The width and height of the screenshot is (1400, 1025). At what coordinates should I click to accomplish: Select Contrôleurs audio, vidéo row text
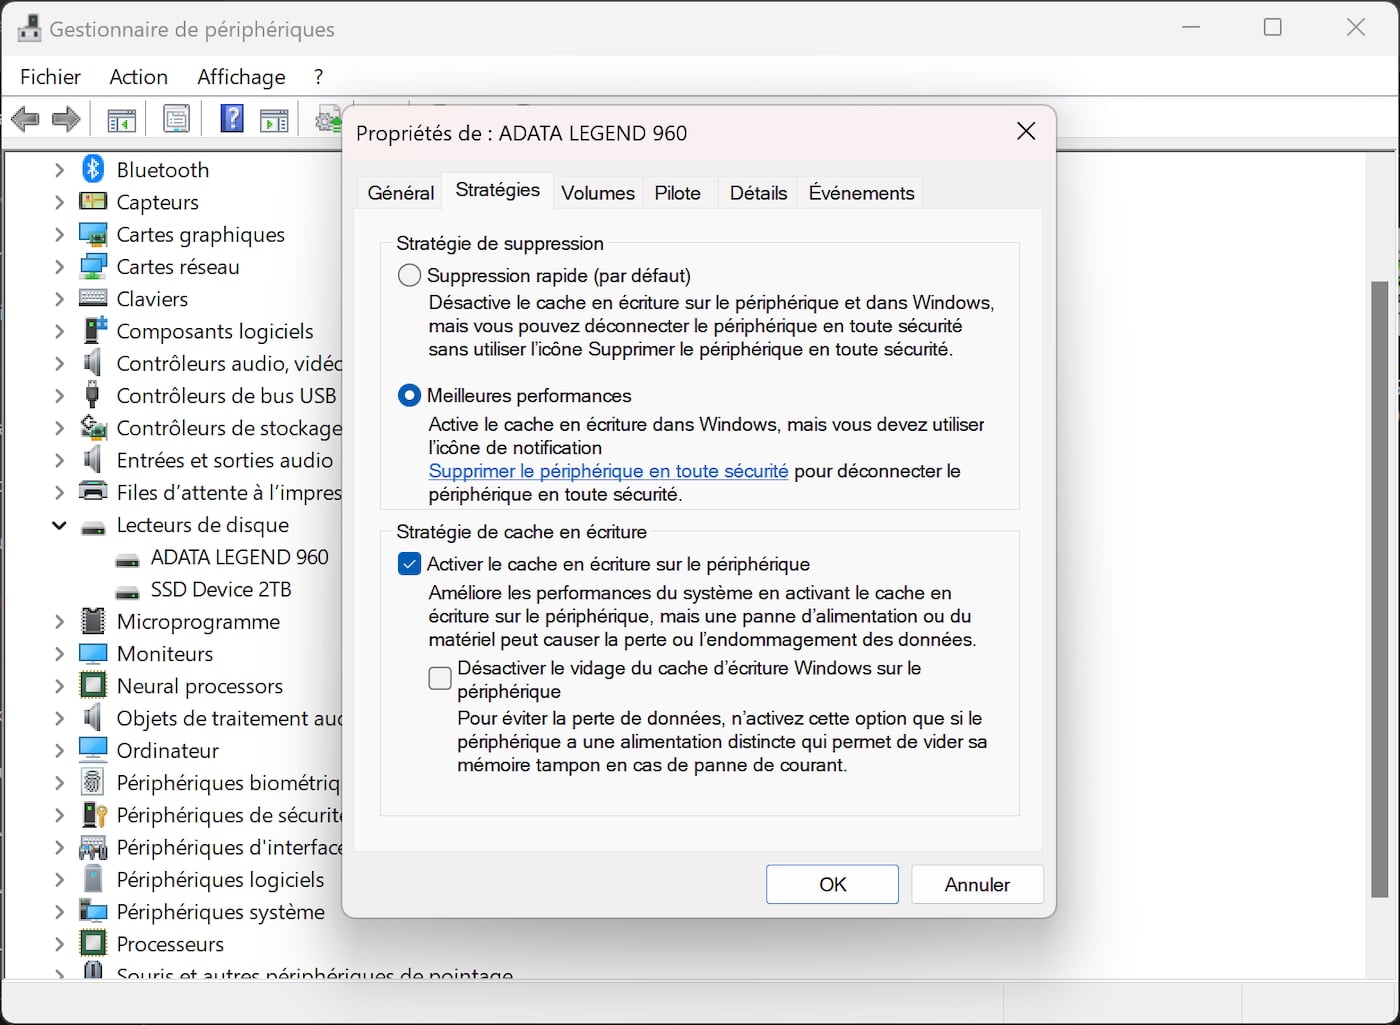tap(229, 364)
